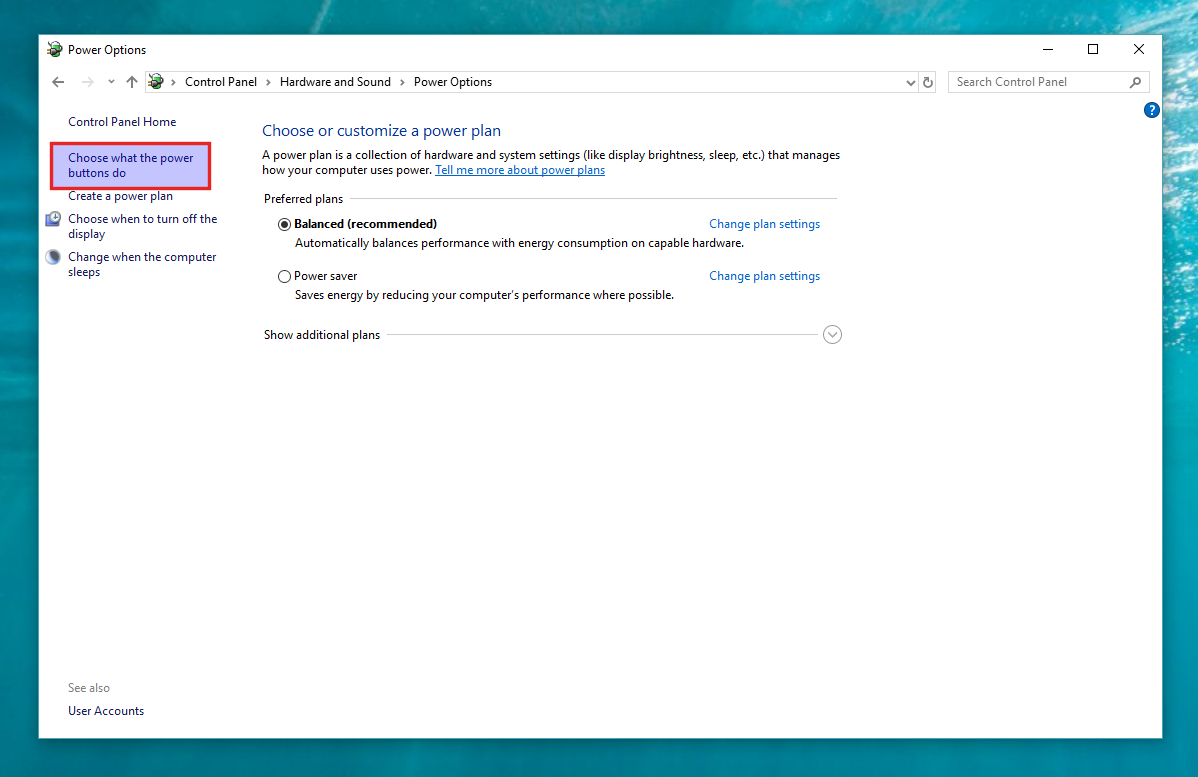Viewport: 1198px width, 777px height.
Task: Maximize the Power Options window
Action: [x=1093, y=50]
